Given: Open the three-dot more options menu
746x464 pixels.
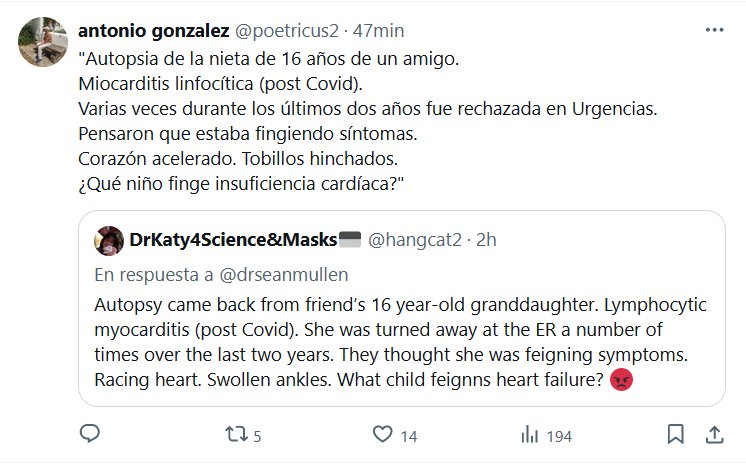Looking at the screenshot, I should pos(714,31).
